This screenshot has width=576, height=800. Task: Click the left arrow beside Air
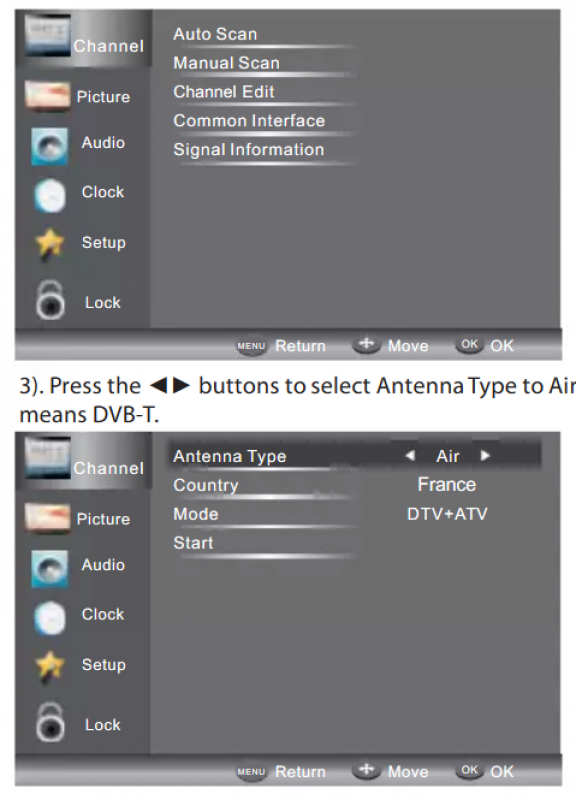pos(410,455)
